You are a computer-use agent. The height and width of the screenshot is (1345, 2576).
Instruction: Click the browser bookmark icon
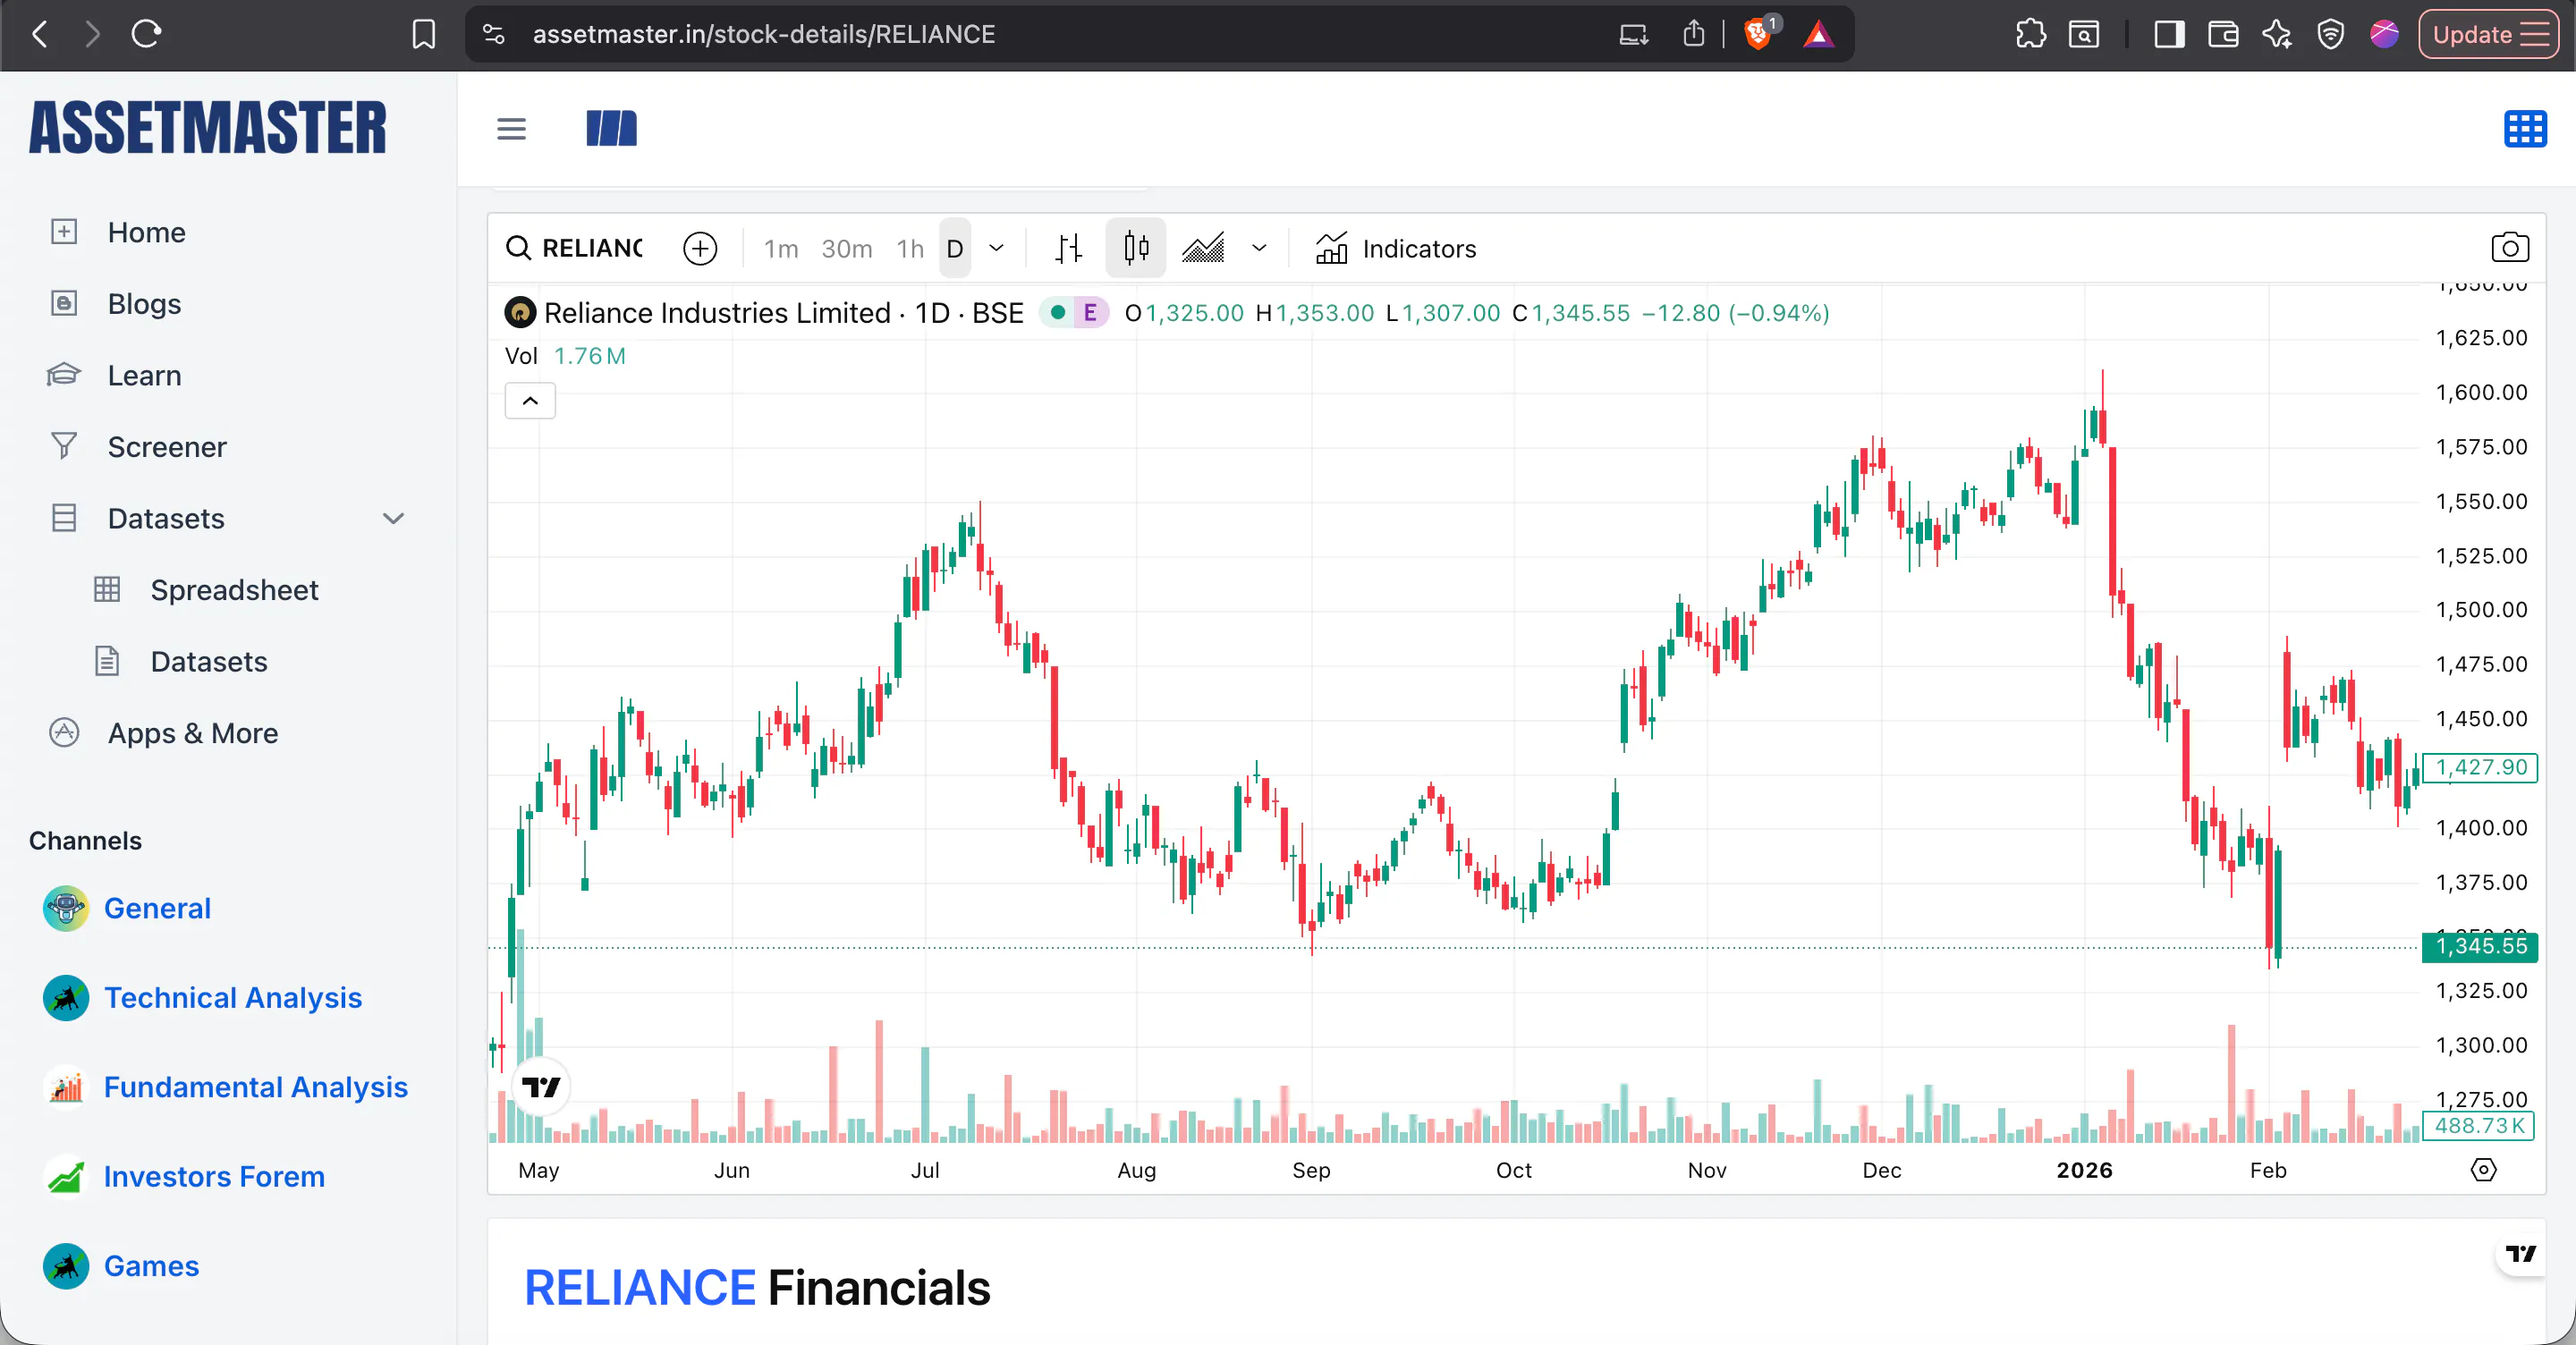coord(423,35)
